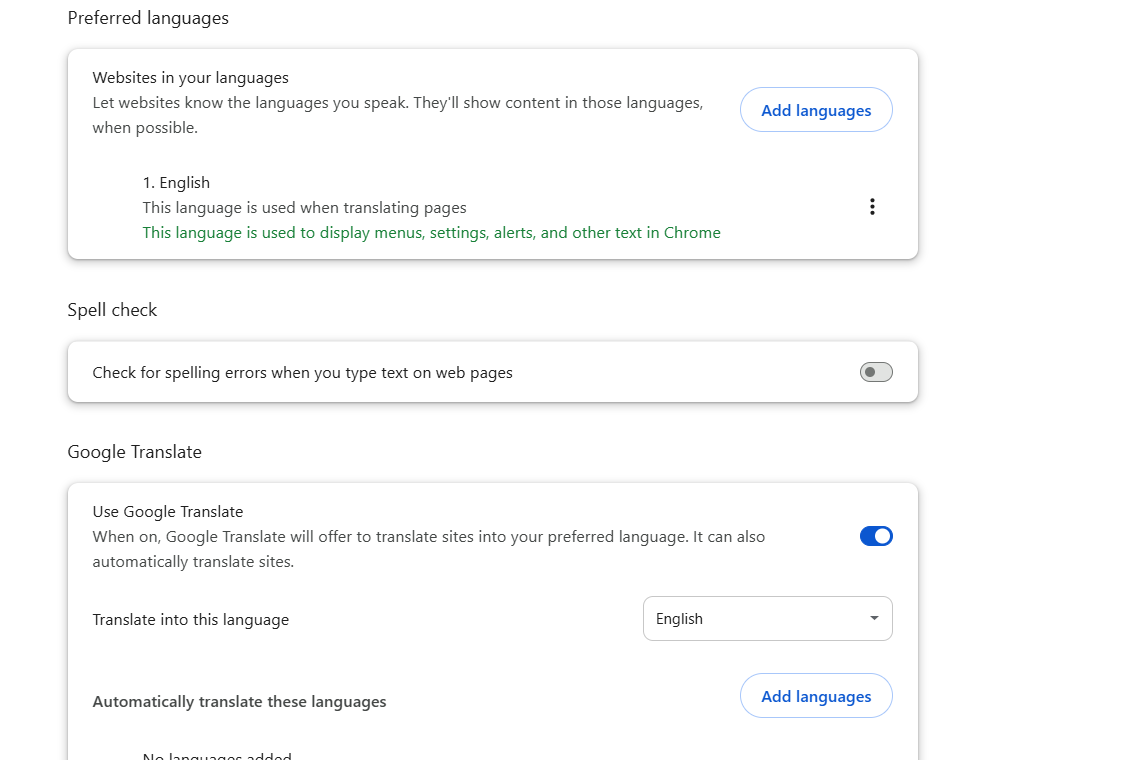This screenshot has height=760, width=1124.
Task: Click Add languages for automatic translation
Action: click(x=816, y=695)
